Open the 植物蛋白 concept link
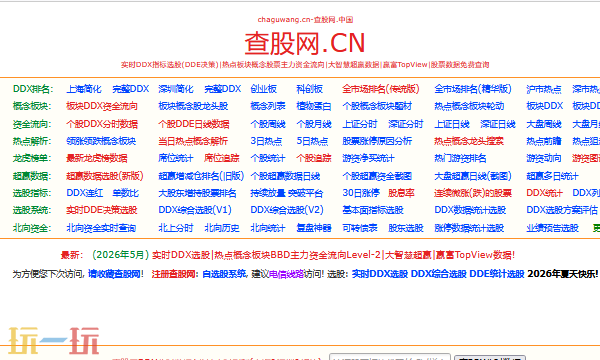 point(314,106)
